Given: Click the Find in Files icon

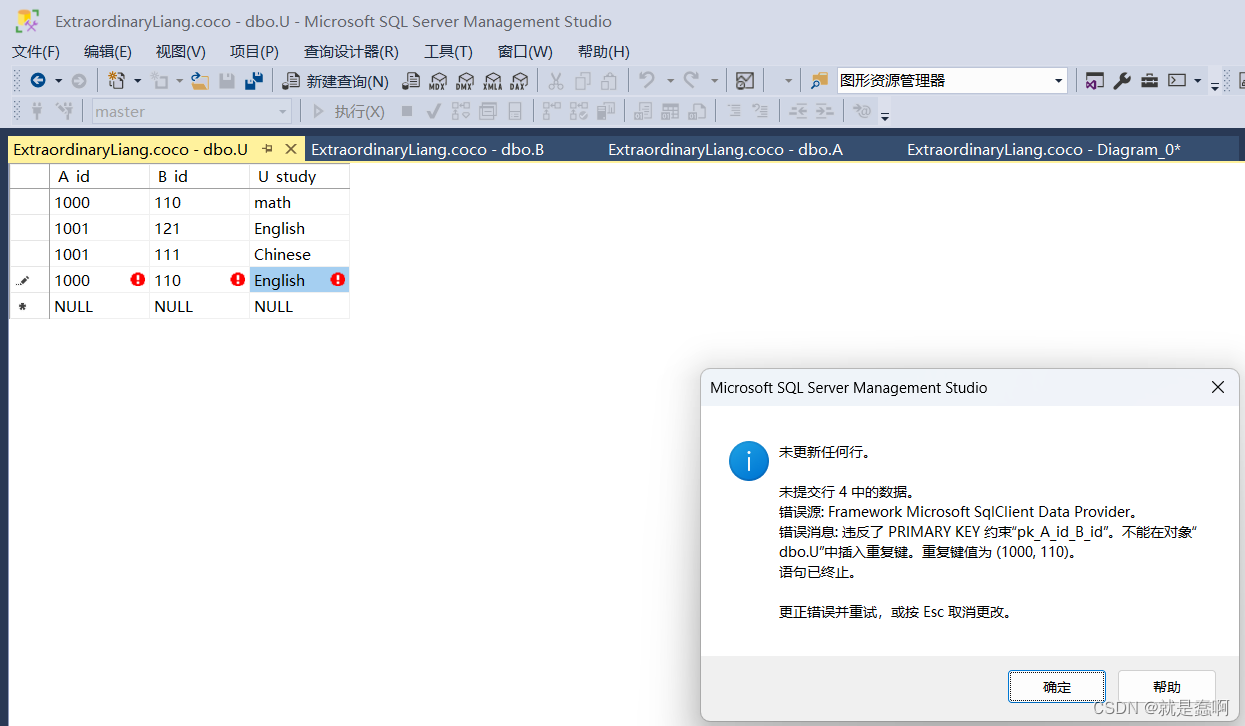Looking at the screenshot, I should click(820, 81).
